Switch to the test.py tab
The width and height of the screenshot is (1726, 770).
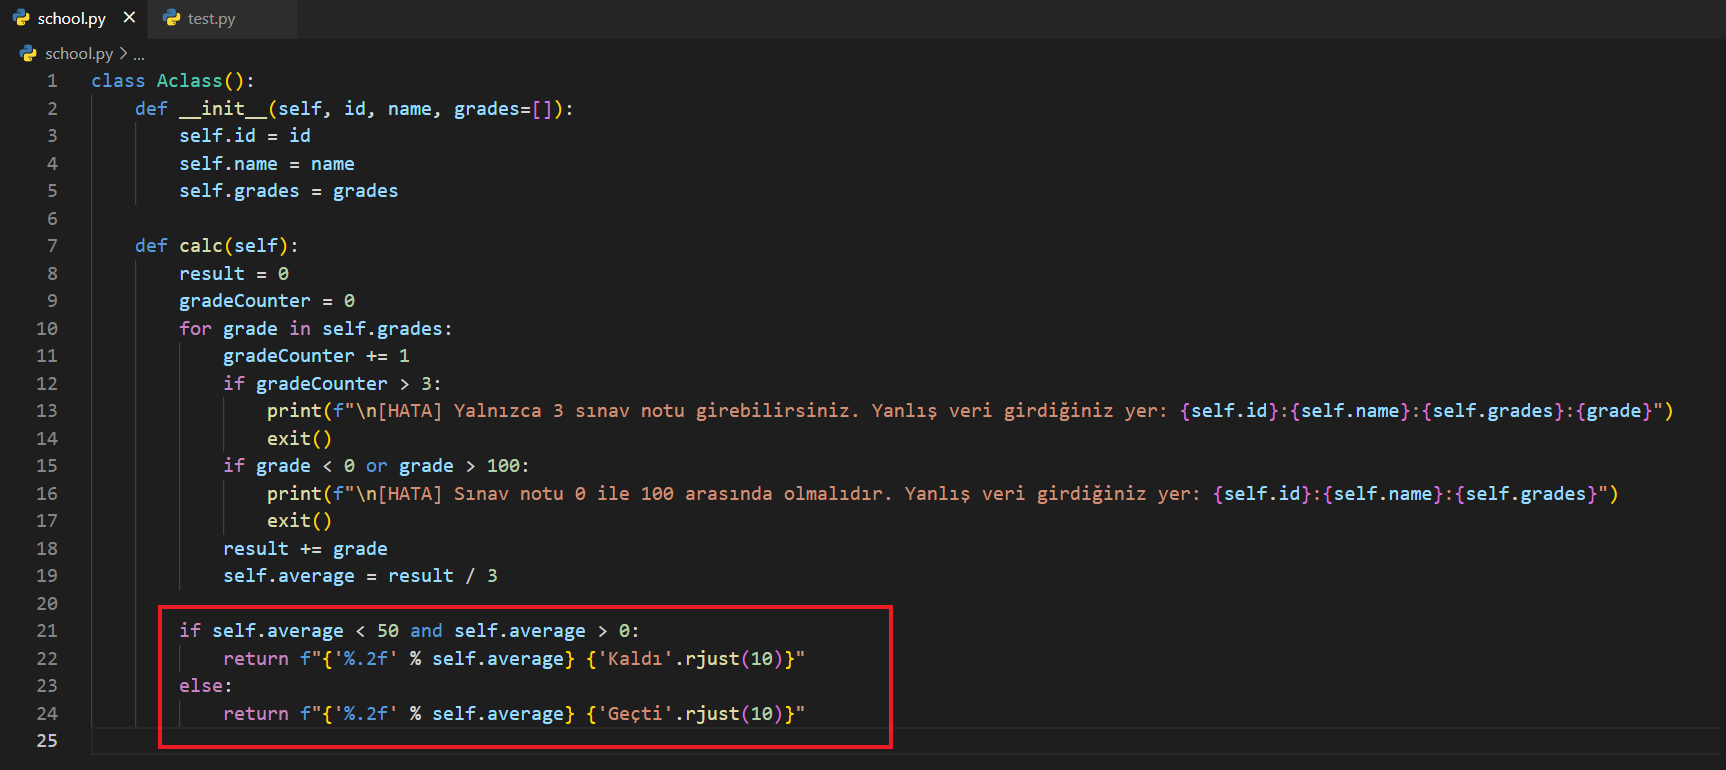[211, 19]
